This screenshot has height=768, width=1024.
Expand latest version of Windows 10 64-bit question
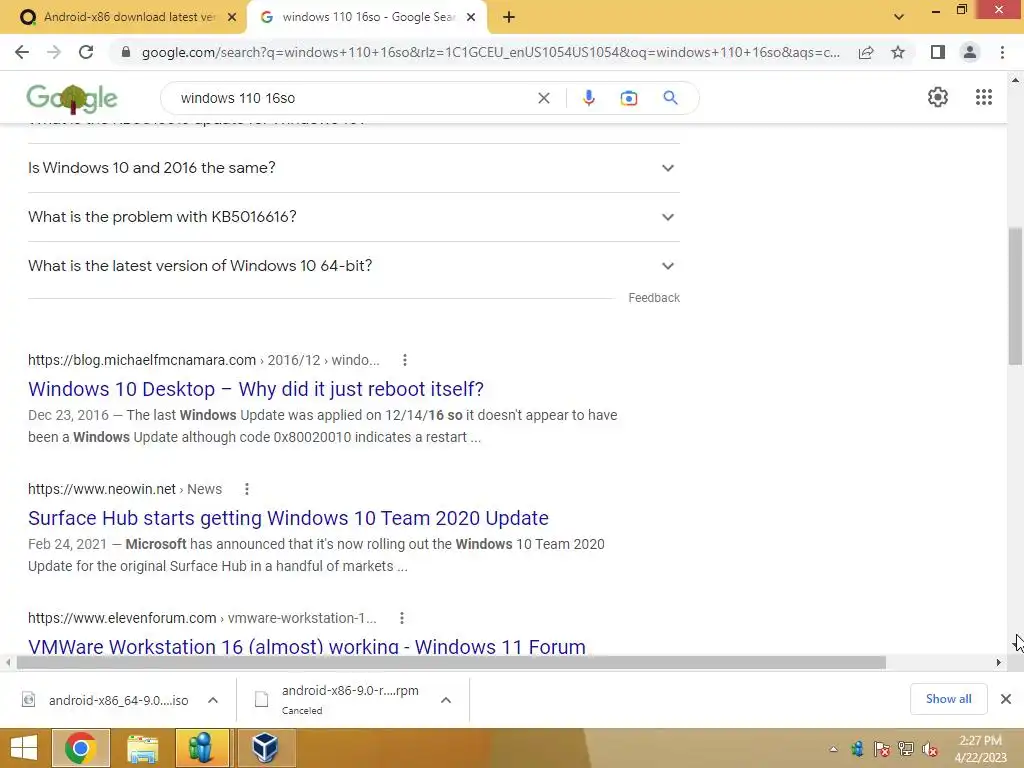(x=353, y=266)
